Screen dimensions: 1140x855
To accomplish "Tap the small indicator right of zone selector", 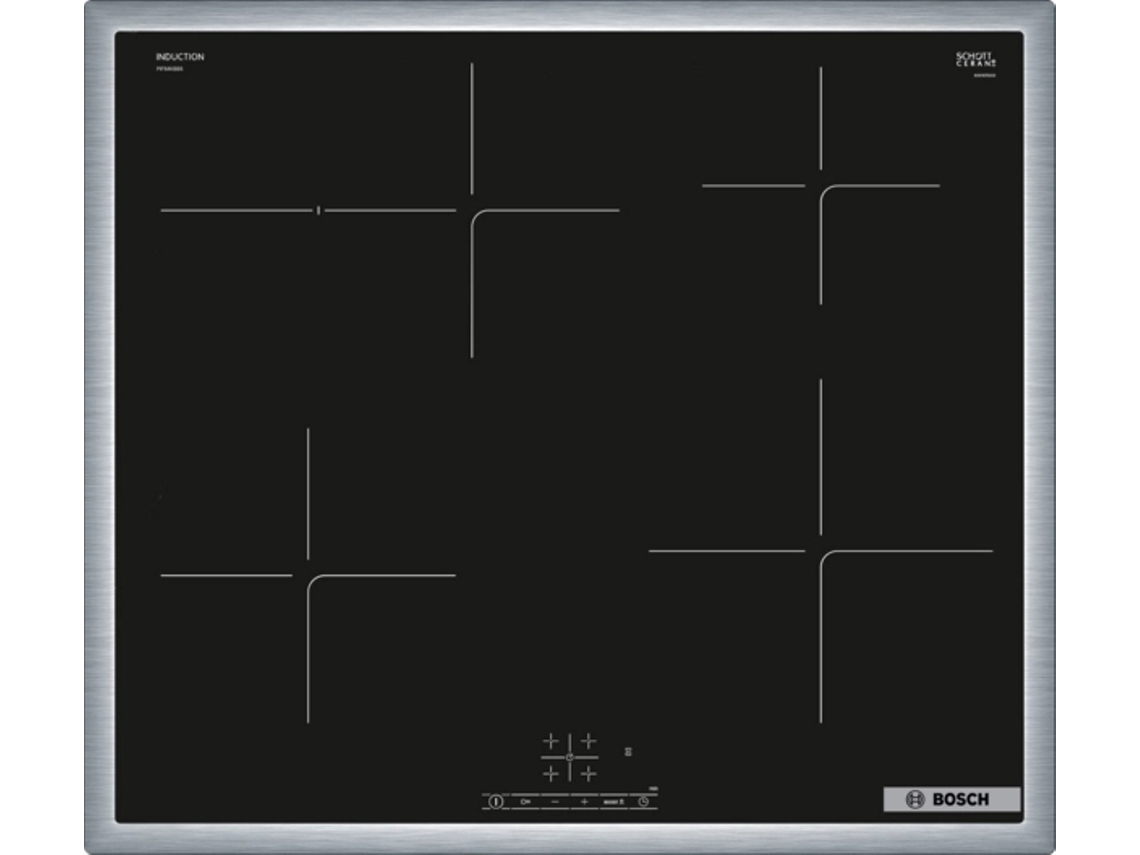I will (628, 751).
